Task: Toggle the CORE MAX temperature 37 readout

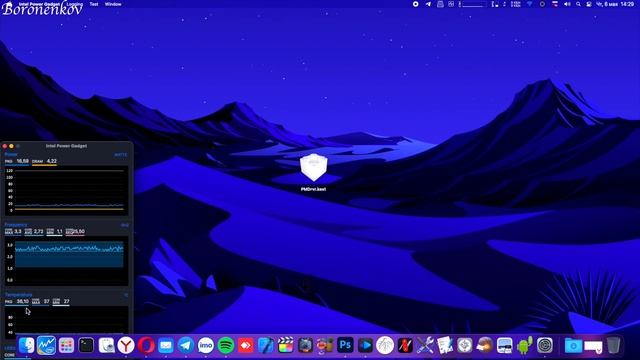Action: coord(41,302)
